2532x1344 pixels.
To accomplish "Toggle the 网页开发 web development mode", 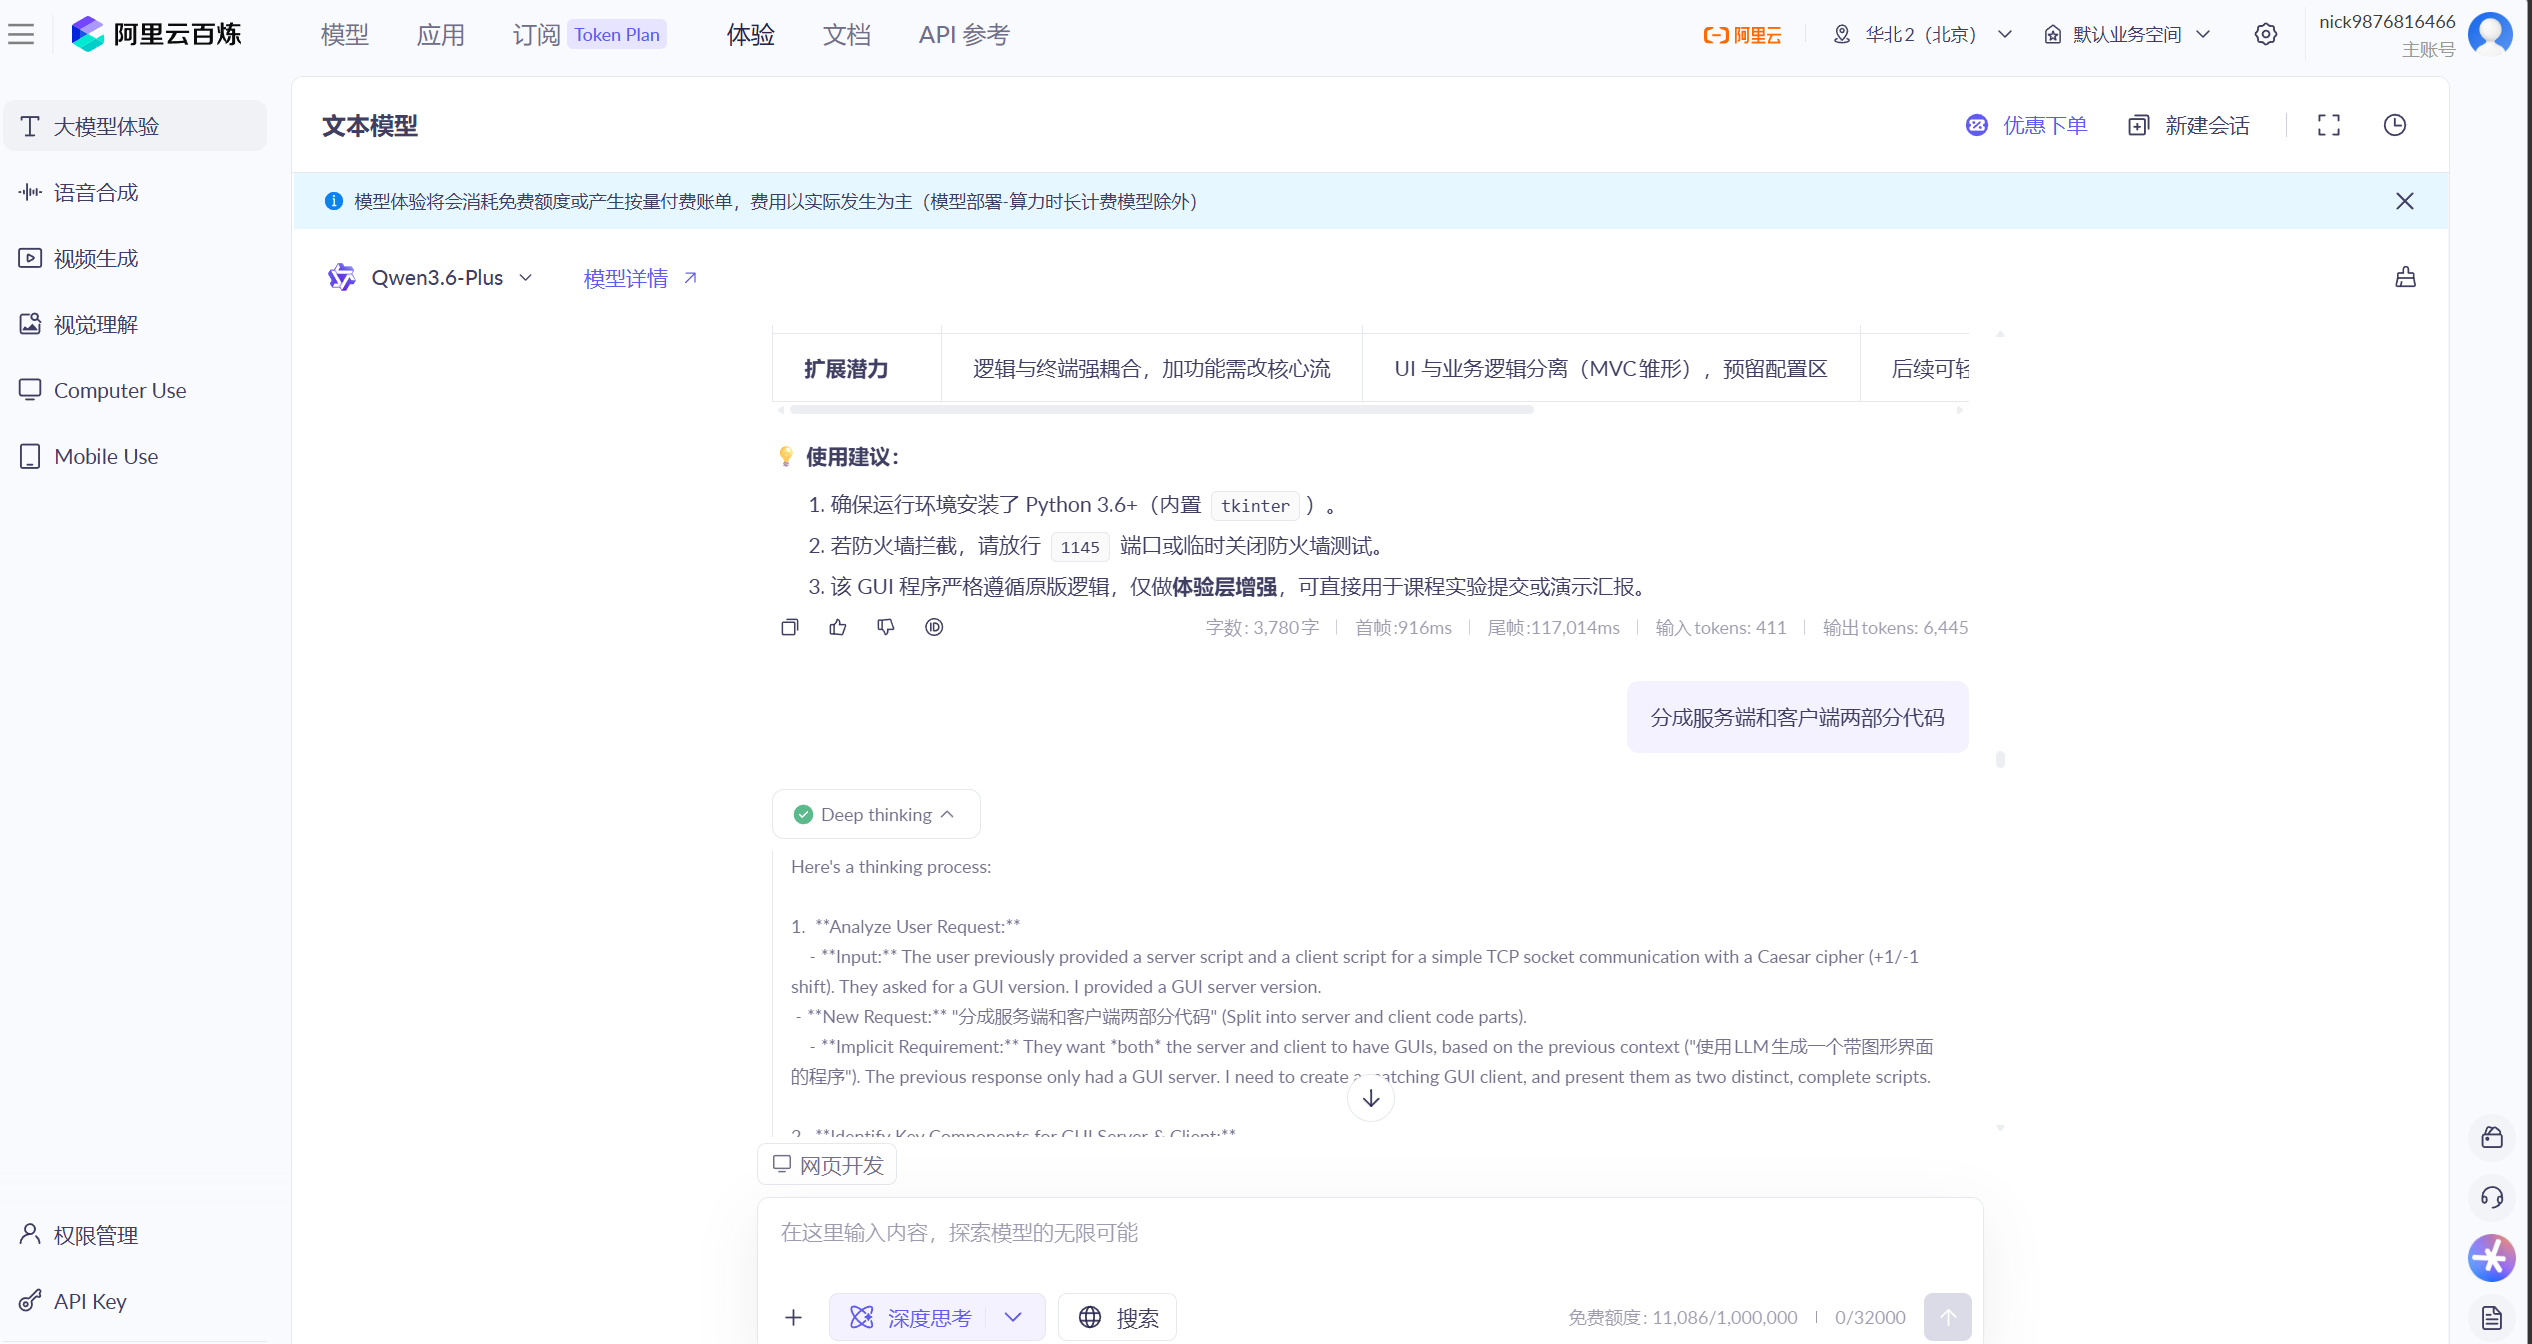I will [827, 1165].
